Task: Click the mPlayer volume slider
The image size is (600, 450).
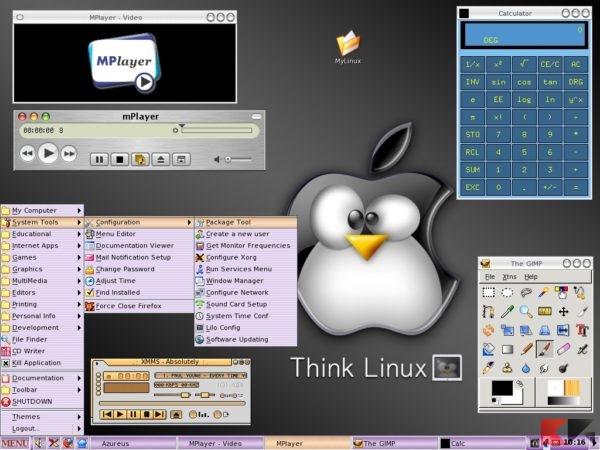Action: click(238, 159)
